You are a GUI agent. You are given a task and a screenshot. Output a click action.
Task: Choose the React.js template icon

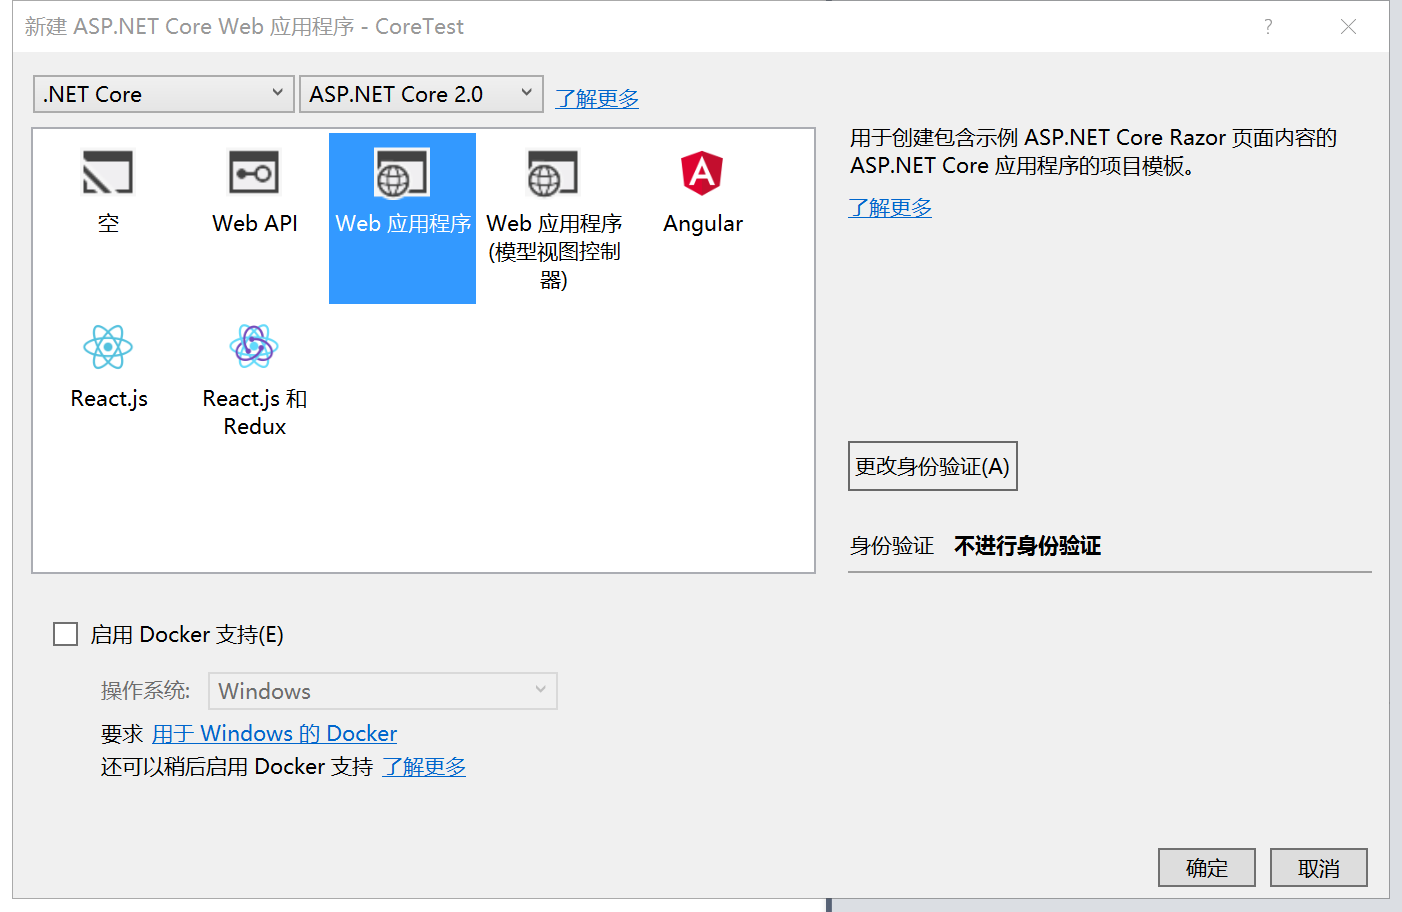coord(108,348)
